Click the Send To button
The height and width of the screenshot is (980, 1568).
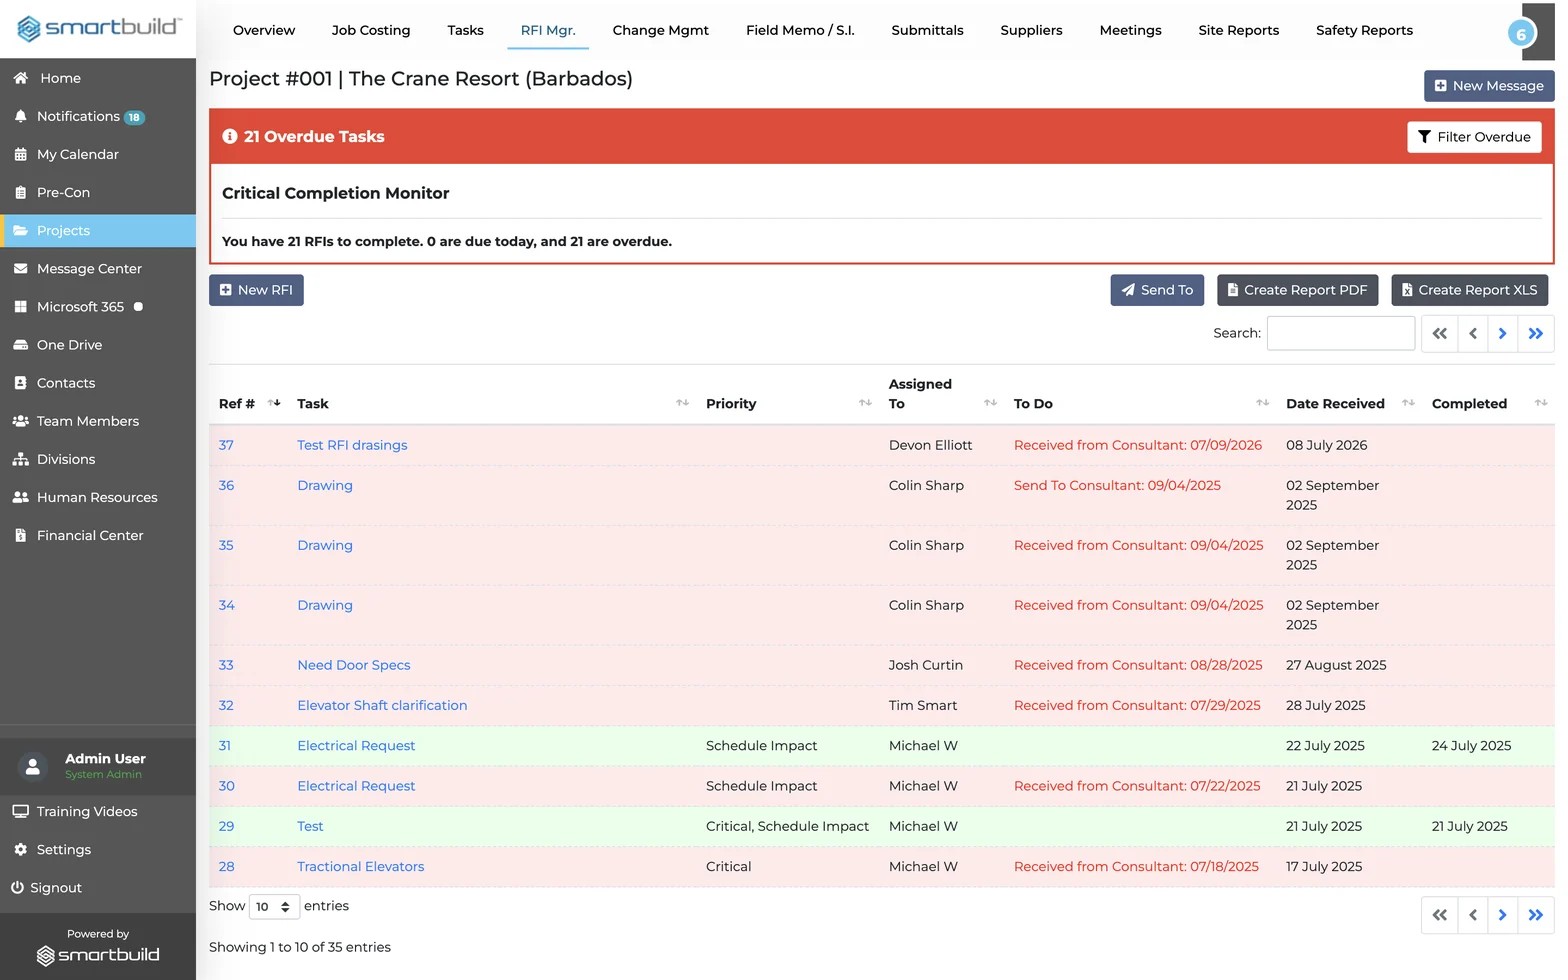(1157, 290)
